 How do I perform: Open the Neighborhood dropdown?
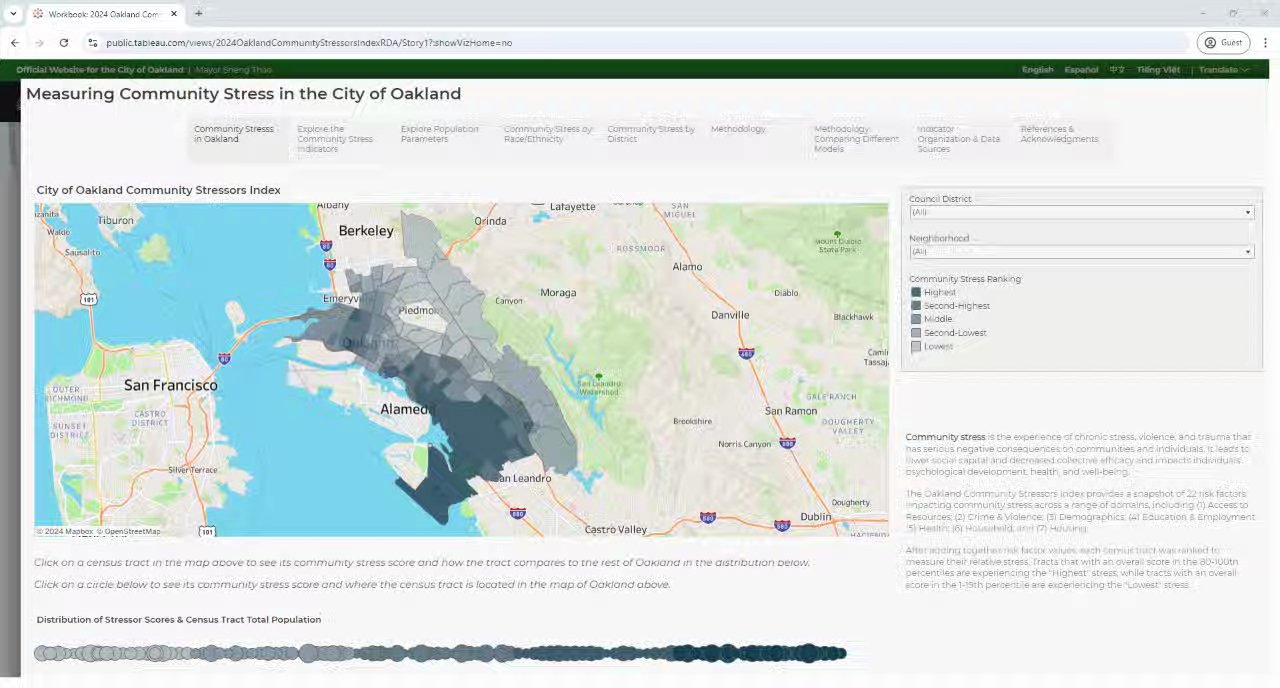pyautogui.click(x=1081, y=252)
